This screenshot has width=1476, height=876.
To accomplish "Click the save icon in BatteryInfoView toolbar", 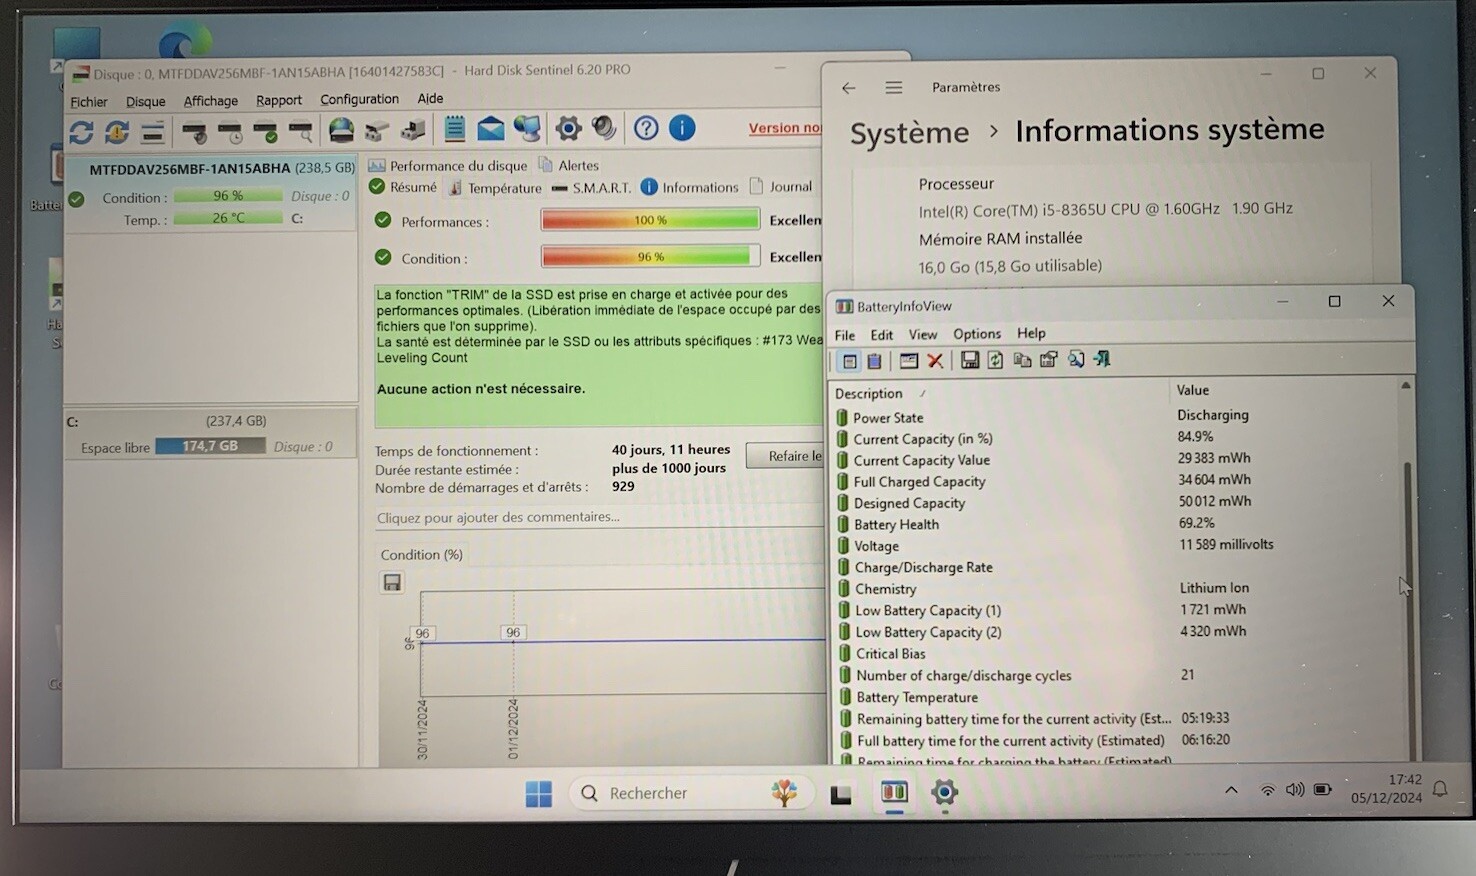I will (969, 360).
